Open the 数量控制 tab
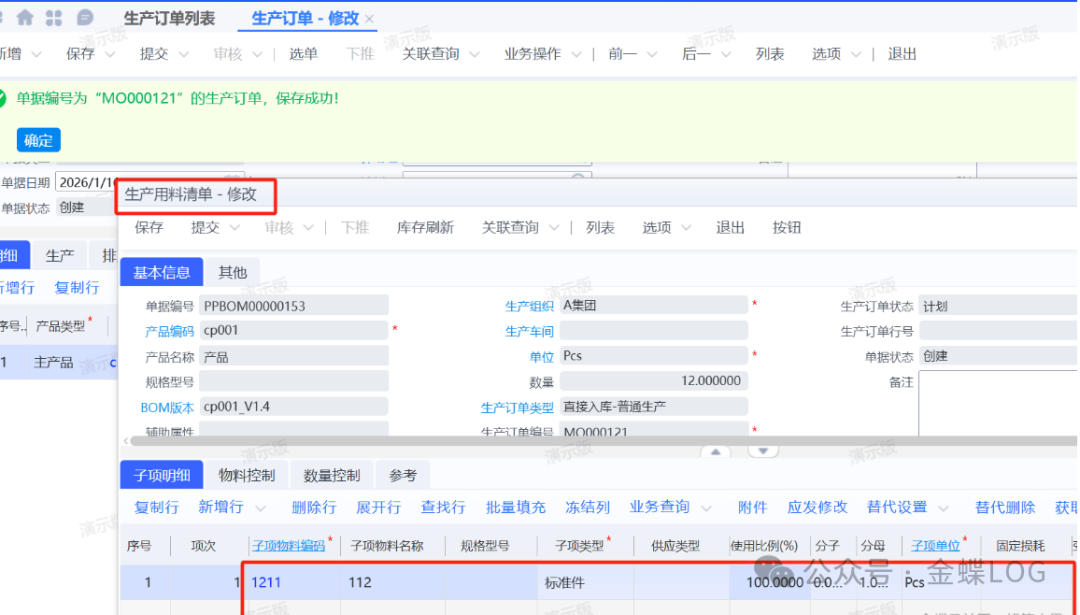Viewport: 1080px width, 615px height. (331, 475)
